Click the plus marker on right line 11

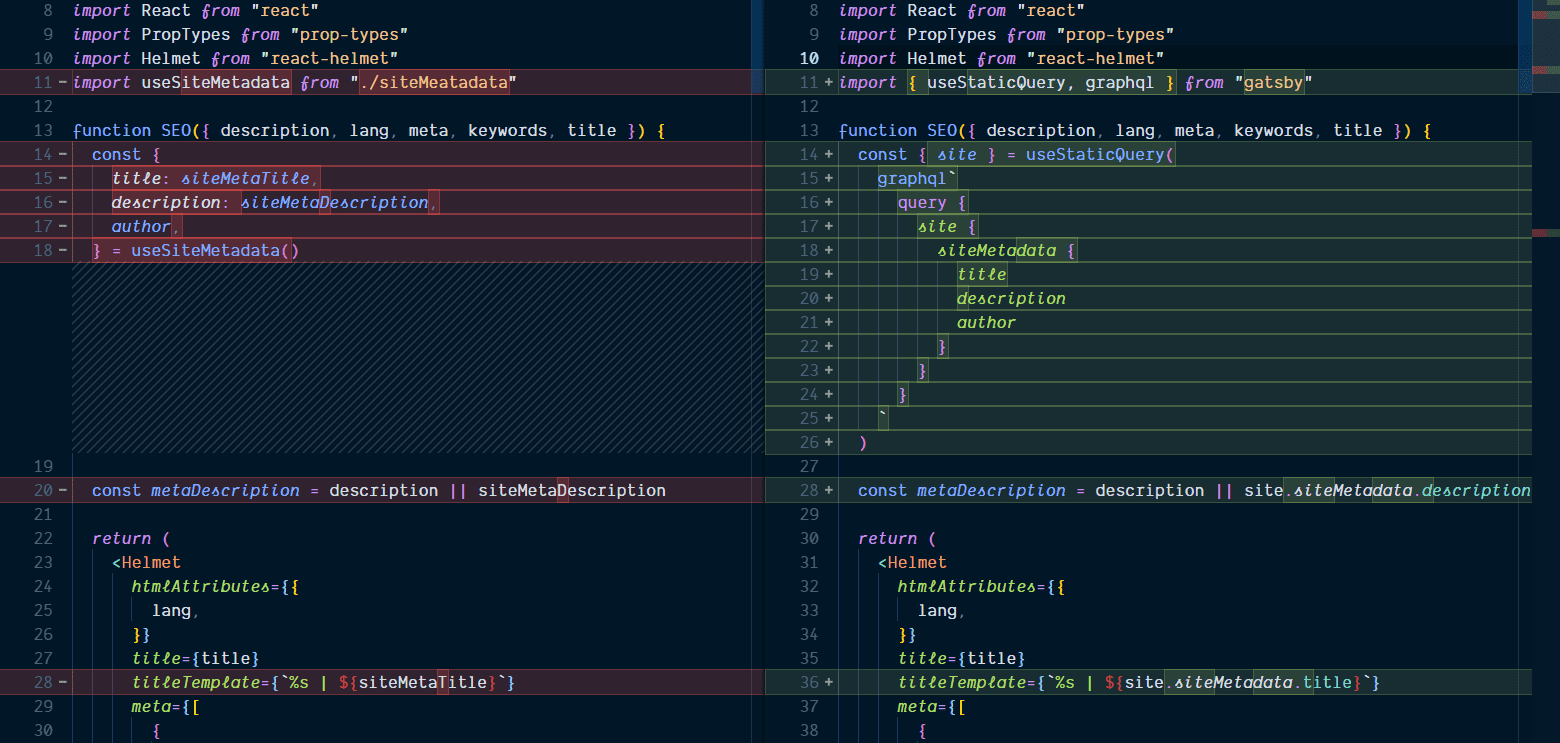point(829,82)
